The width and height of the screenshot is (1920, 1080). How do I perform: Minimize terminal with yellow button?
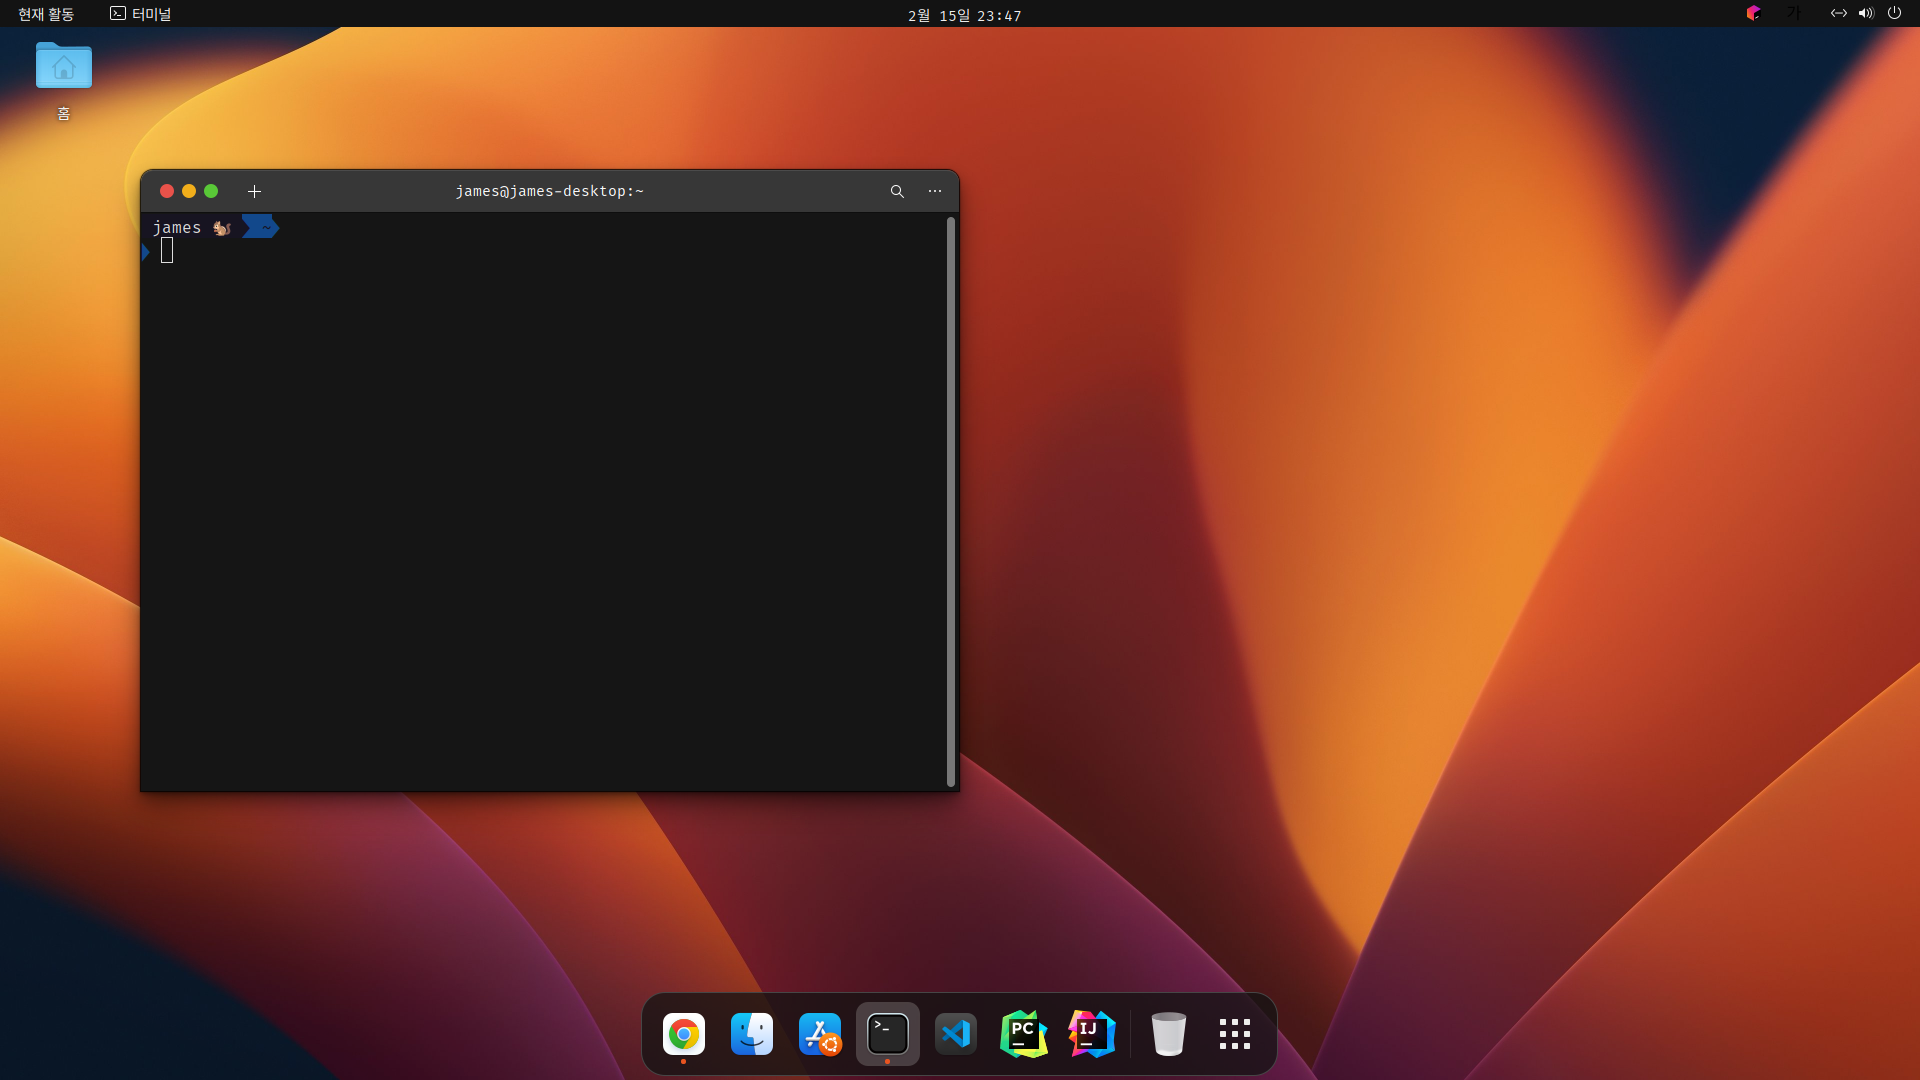[x=189, y=191]
